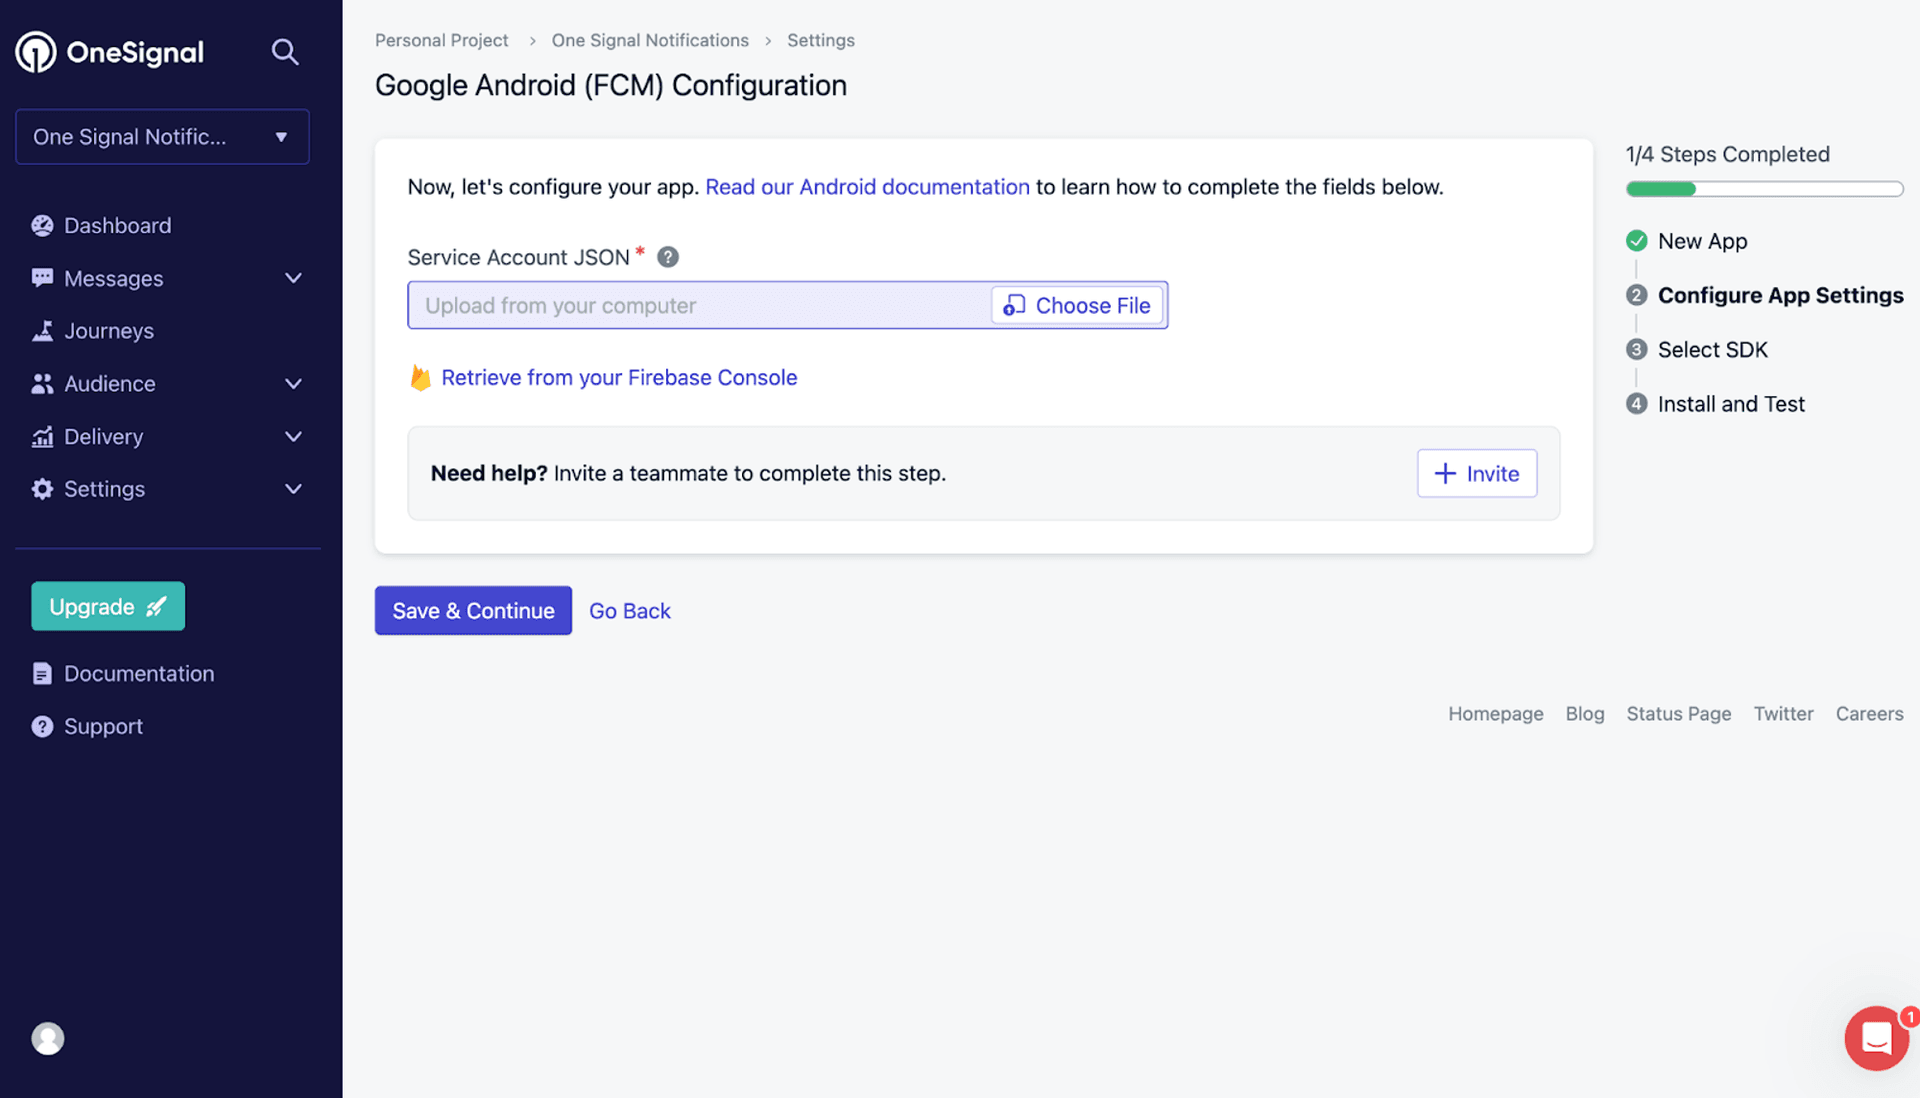Open Read our Android documentation link
1920x1098 pixels.
tap(866, 186)
